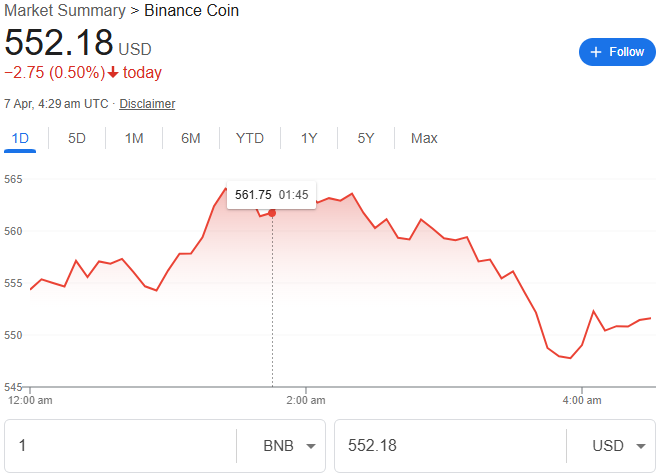Click the red down arrow price indicator

(113, 72)
